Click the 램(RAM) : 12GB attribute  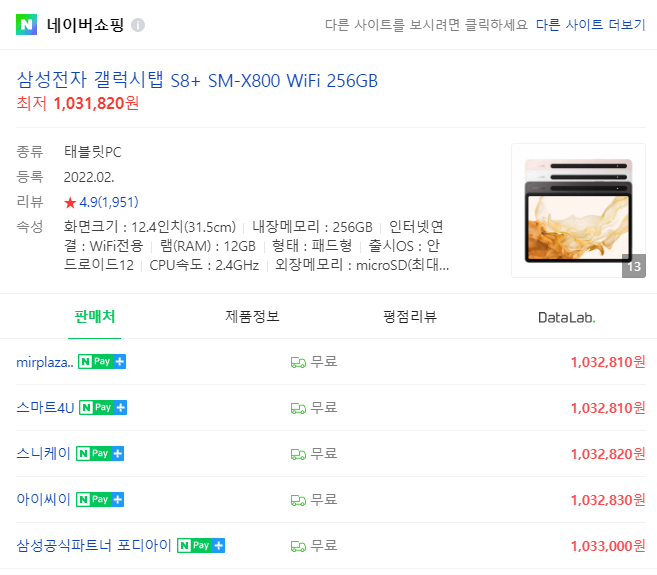207,246
